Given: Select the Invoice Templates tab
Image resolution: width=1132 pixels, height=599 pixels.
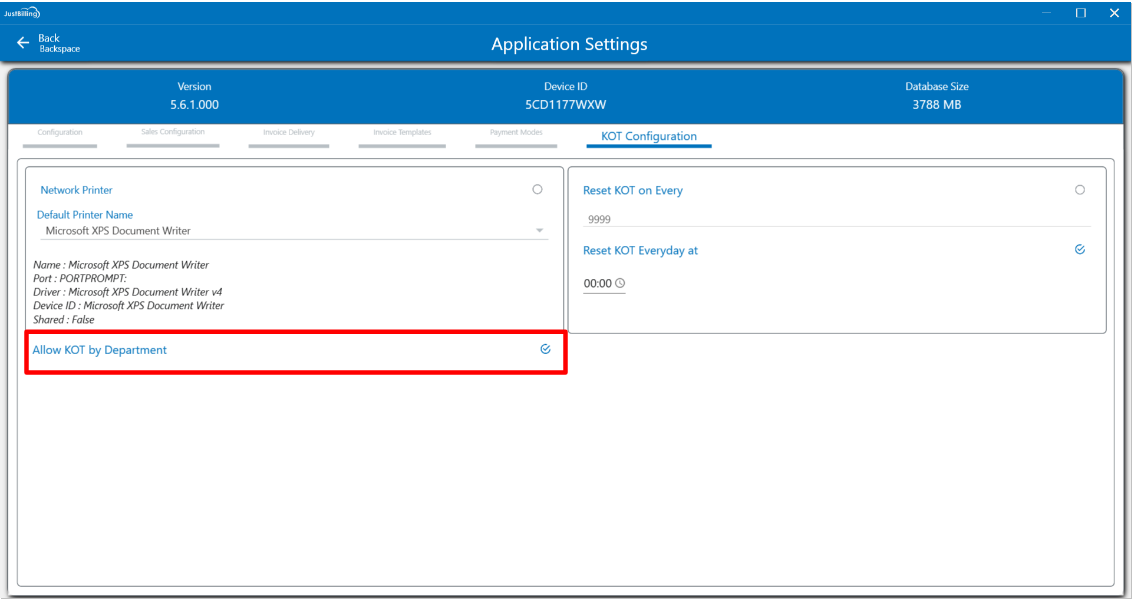Looking at the screenshot, I should pyautogui.click(x=402, y=133).
